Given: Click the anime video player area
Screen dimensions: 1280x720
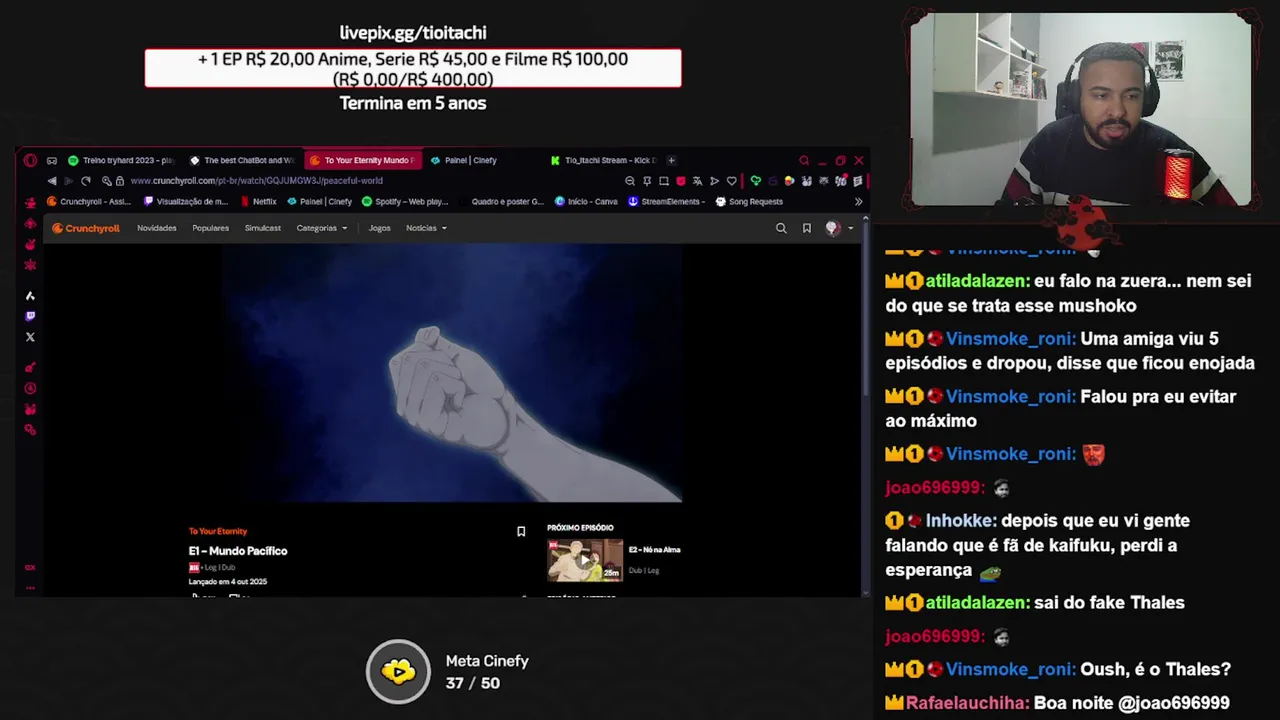Looking at the screenshot, I should tap(453, 372).
